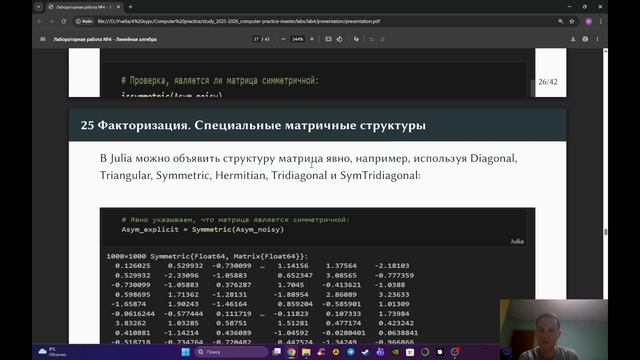Toggle fit to page view
This screenshot has width=640, height=360.
[x=328, y=39]
